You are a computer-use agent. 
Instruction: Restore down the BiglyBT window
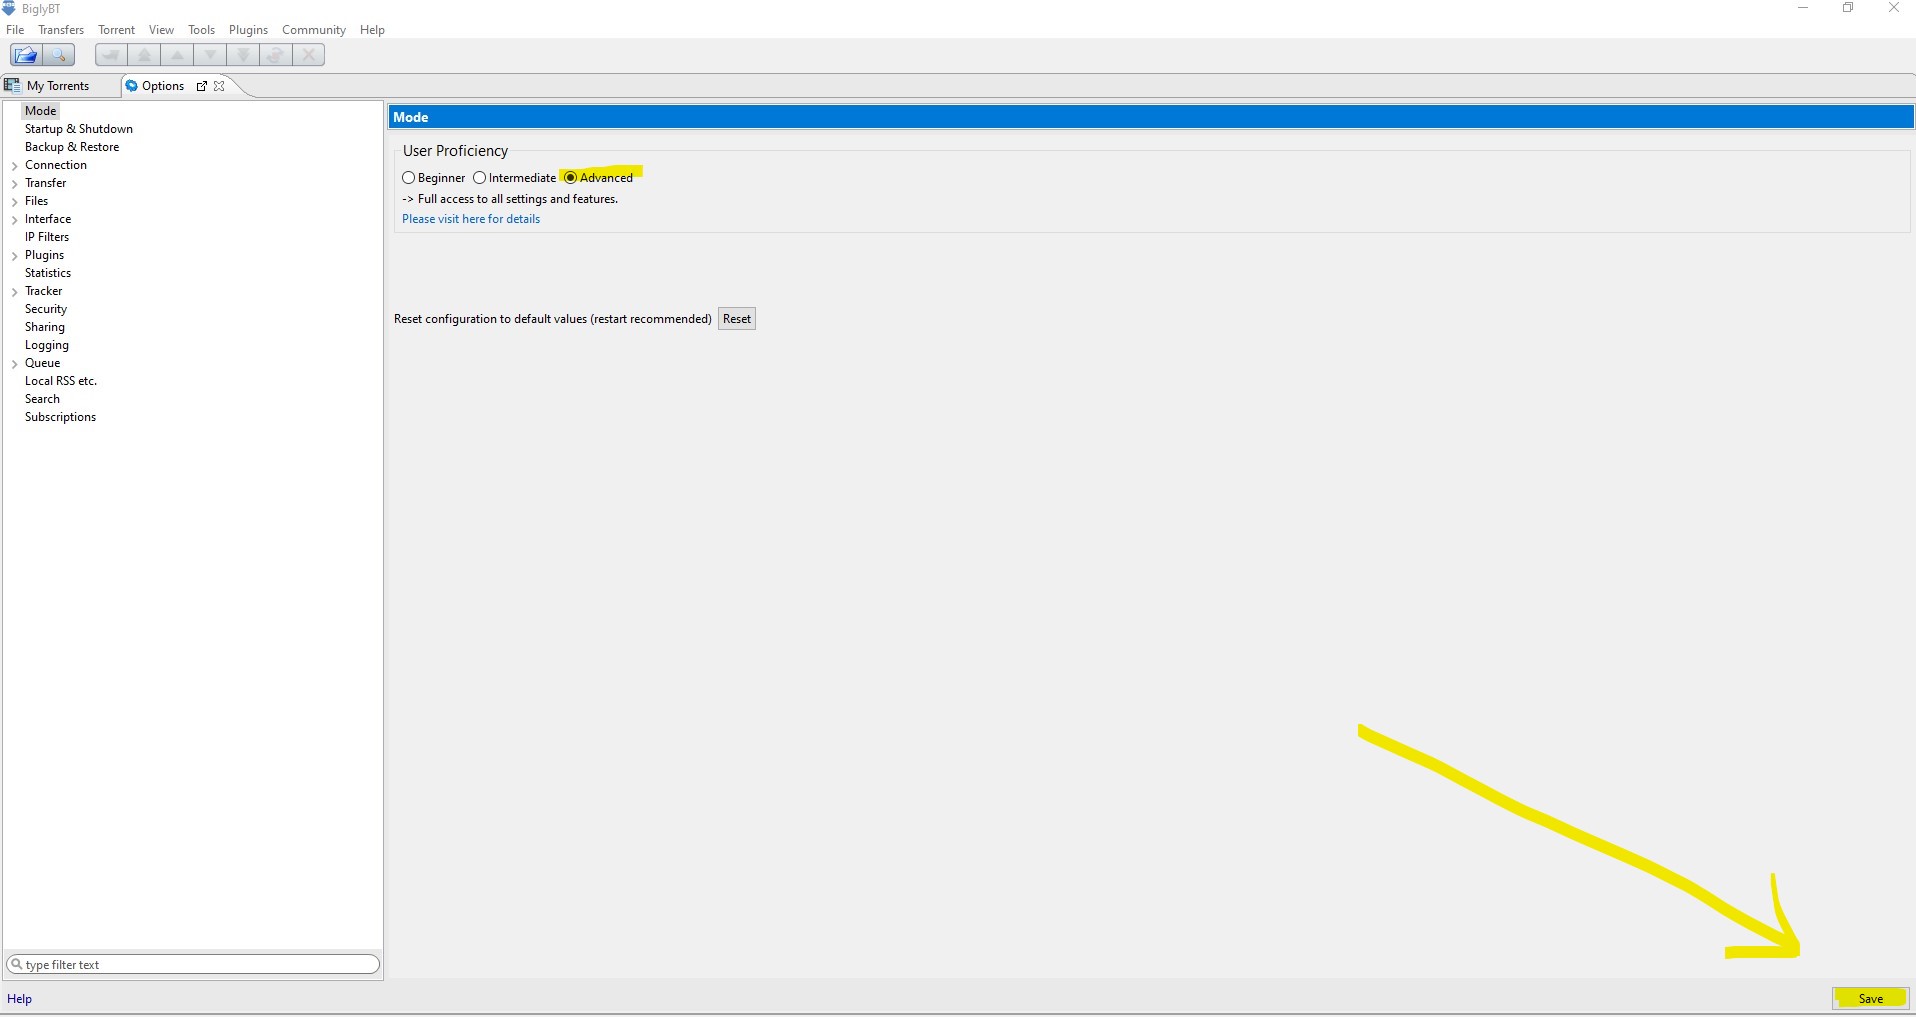[1848, 8]
